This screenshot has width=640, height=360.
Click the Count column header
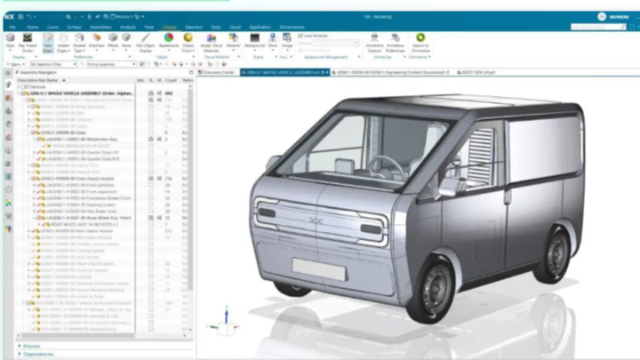[x=171, y=80]
